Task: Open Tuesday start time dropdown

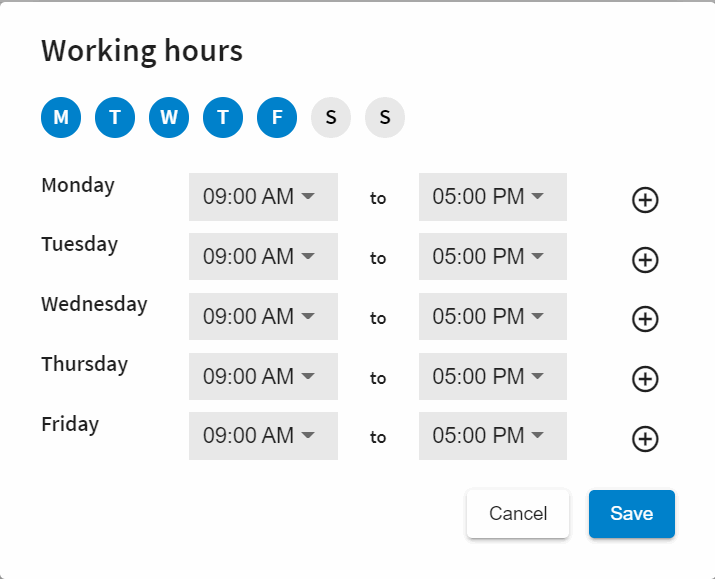Action: pos(263,257)
